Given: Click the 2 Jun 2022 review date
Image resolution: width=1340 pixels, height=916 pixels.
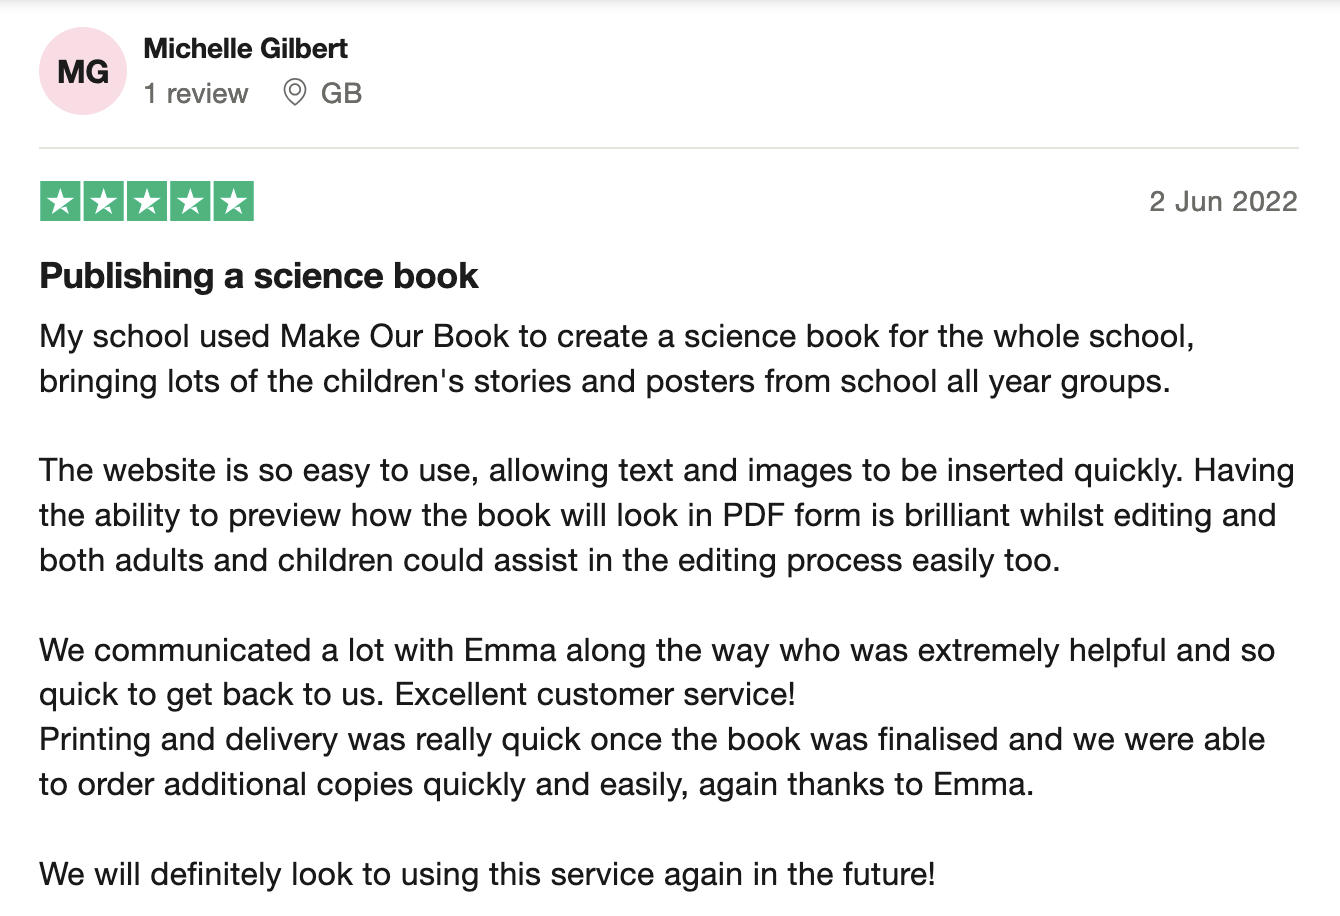Looking at the screenshot, I should click(x=1223, y=202).
